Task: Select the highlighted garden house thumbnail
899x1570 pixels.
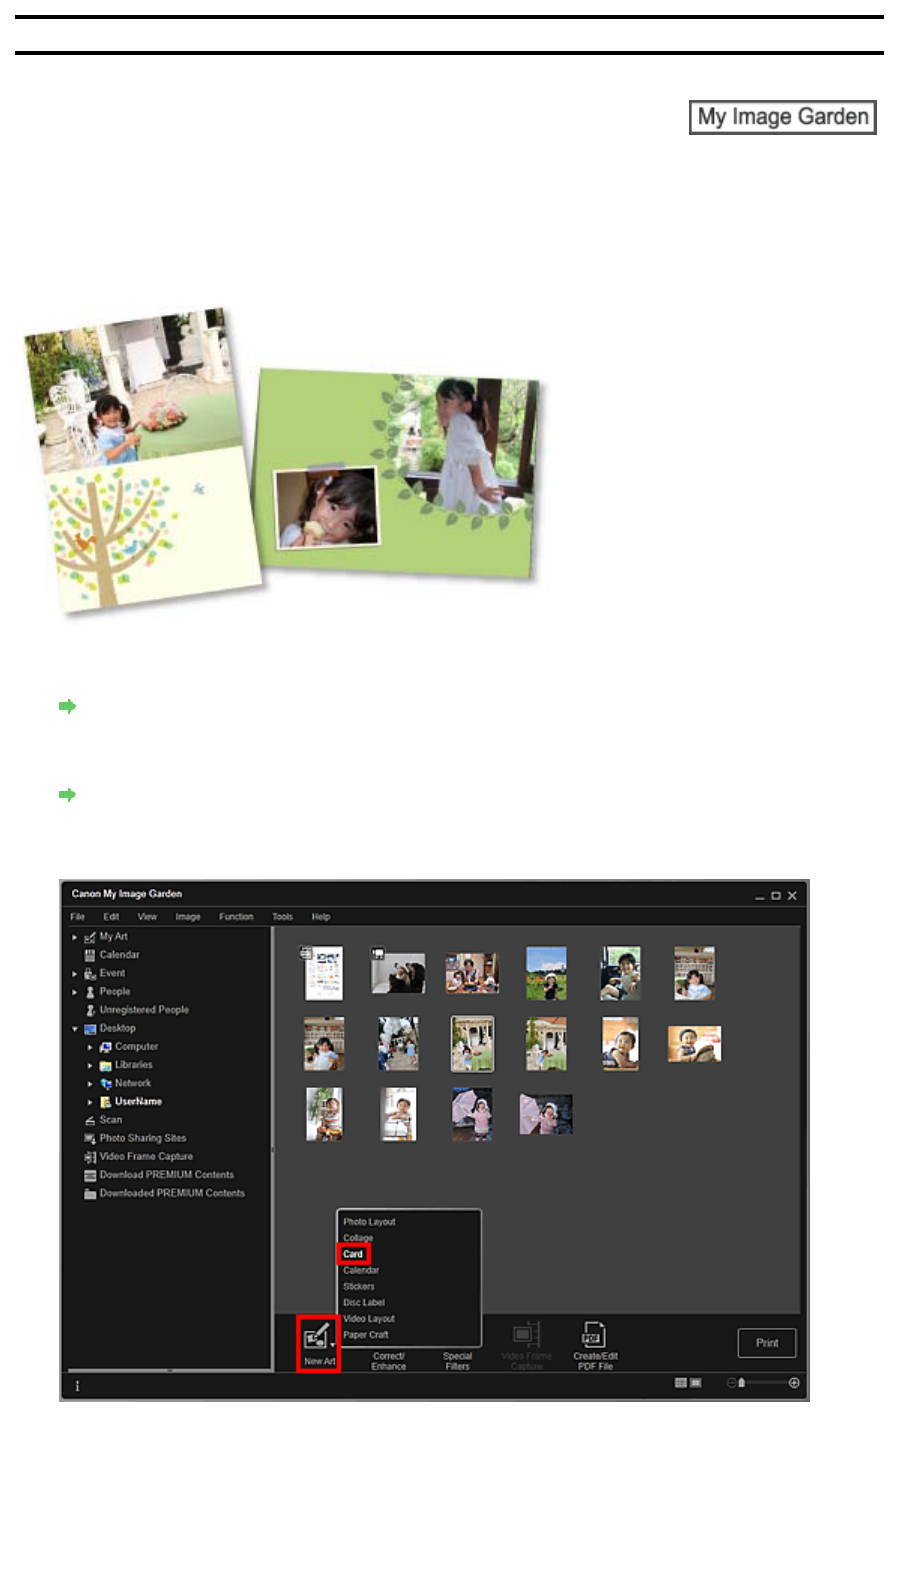Action: tap(472, 1043)
